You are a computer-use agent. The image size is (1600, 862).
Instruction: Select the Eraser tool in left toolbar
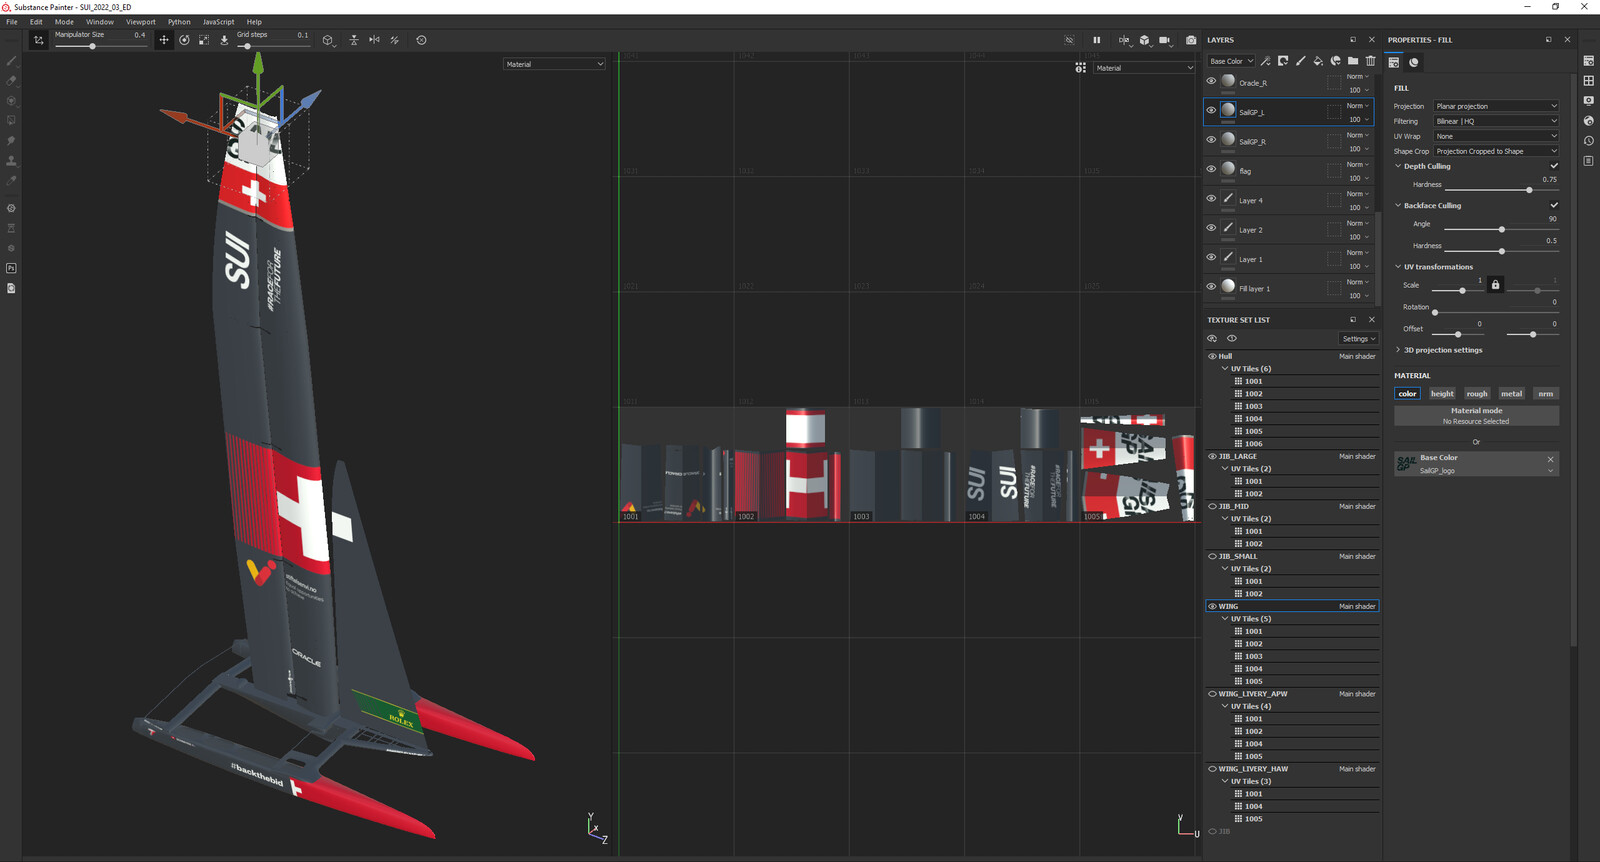point(11,81)
